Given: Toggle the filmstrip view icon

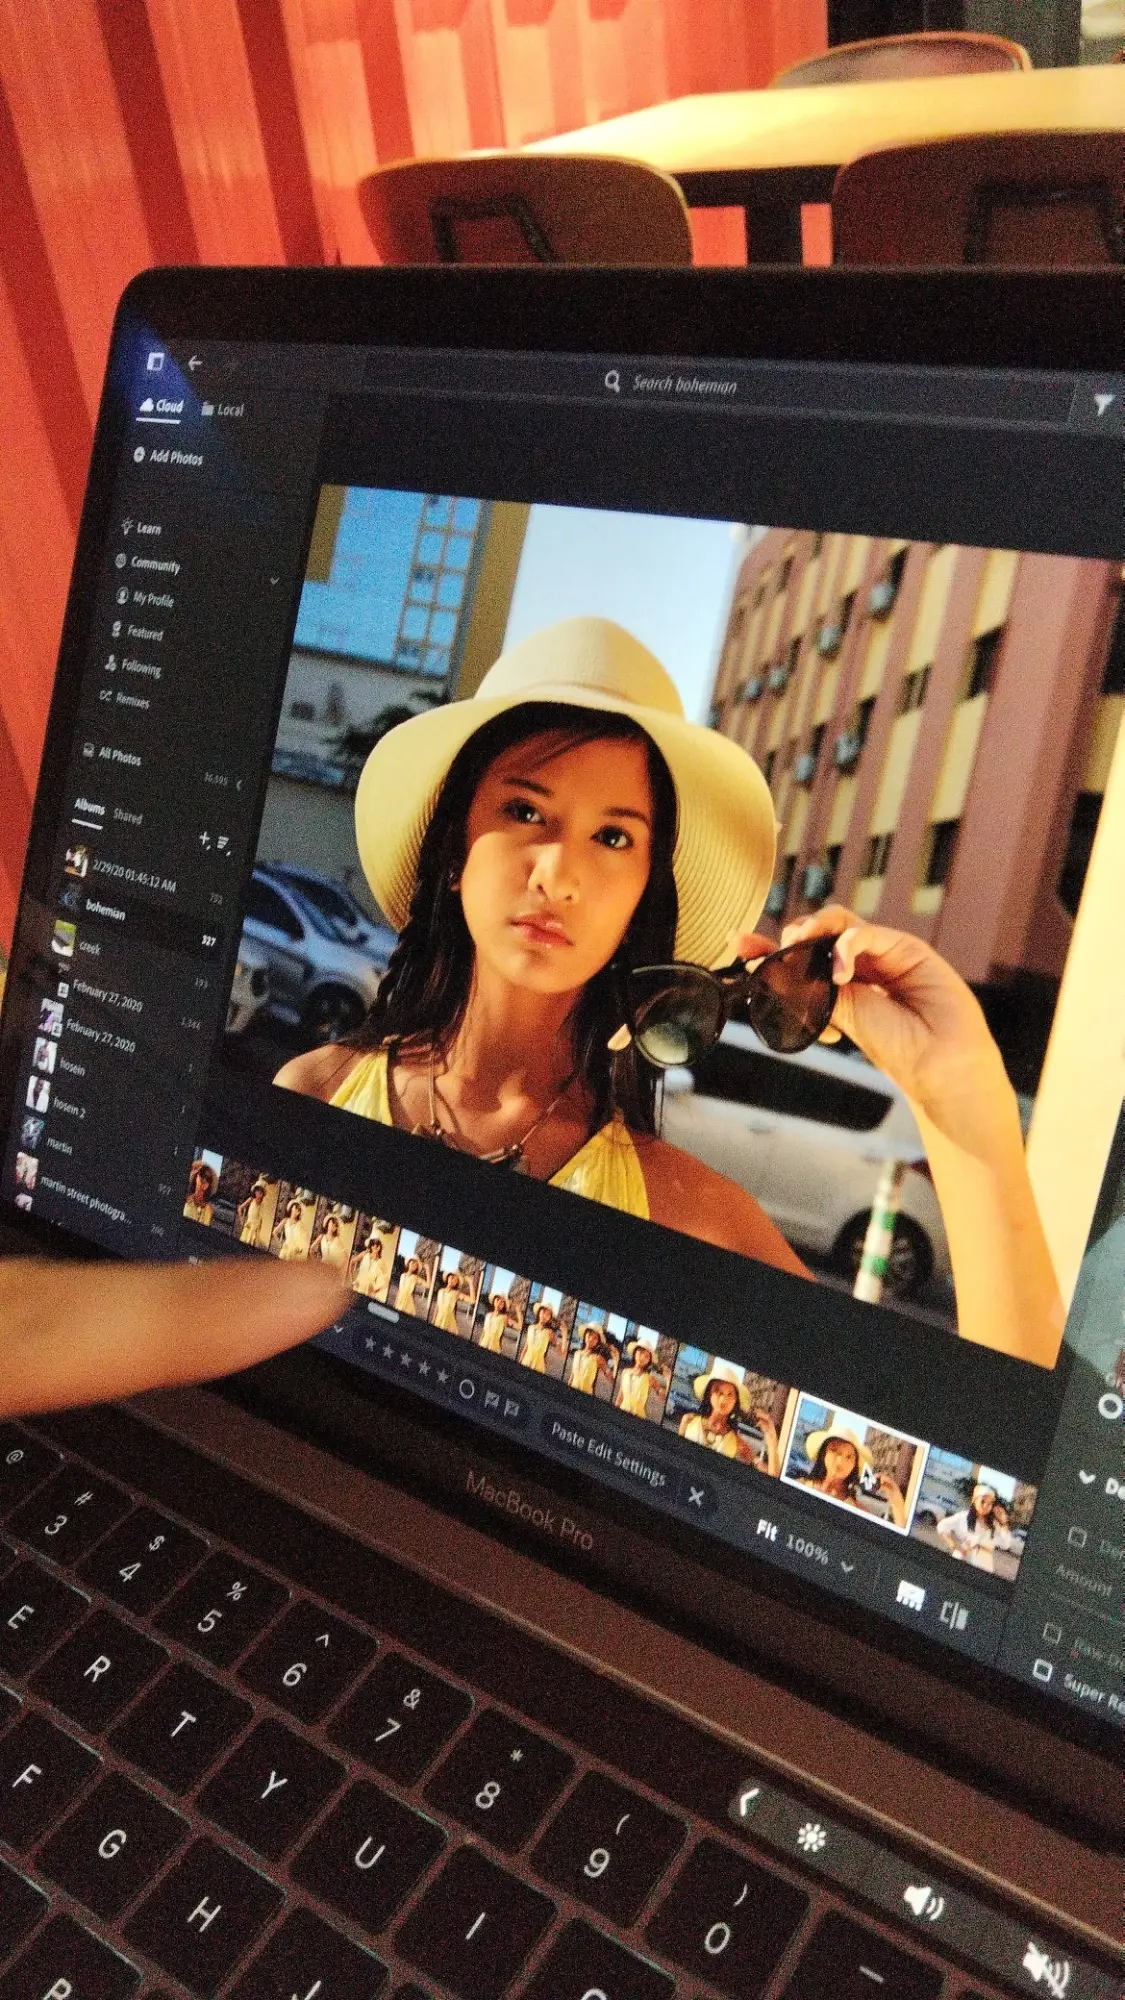Looking at the screenshot, I should pyautogui.click(x=909, y=1594).
